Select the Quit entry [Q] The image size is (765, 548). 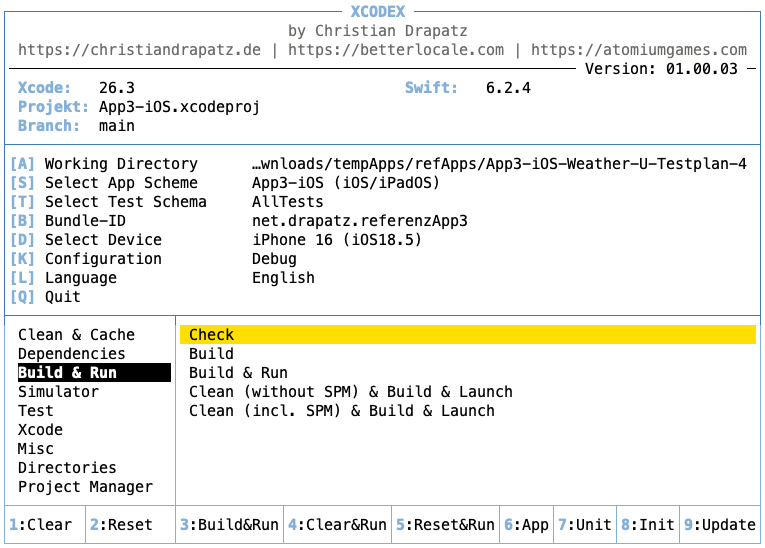click(x=45, y=297)
